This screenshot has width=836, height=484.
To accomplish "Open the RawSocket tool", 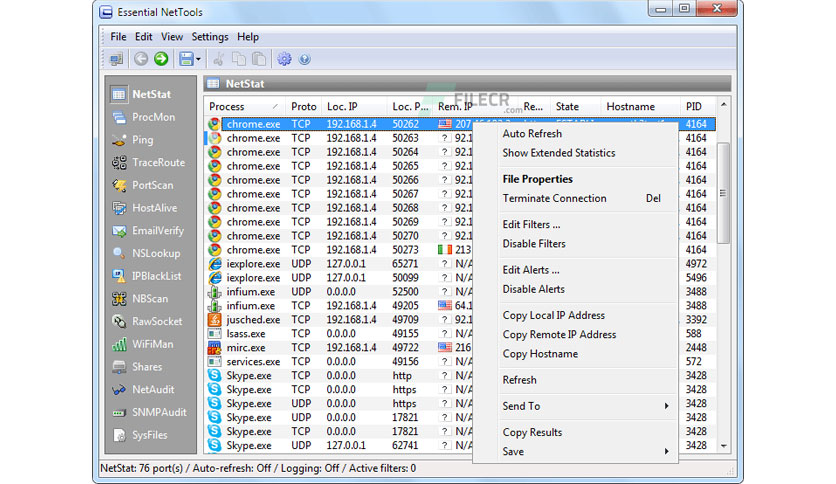I will click(147, 321).
